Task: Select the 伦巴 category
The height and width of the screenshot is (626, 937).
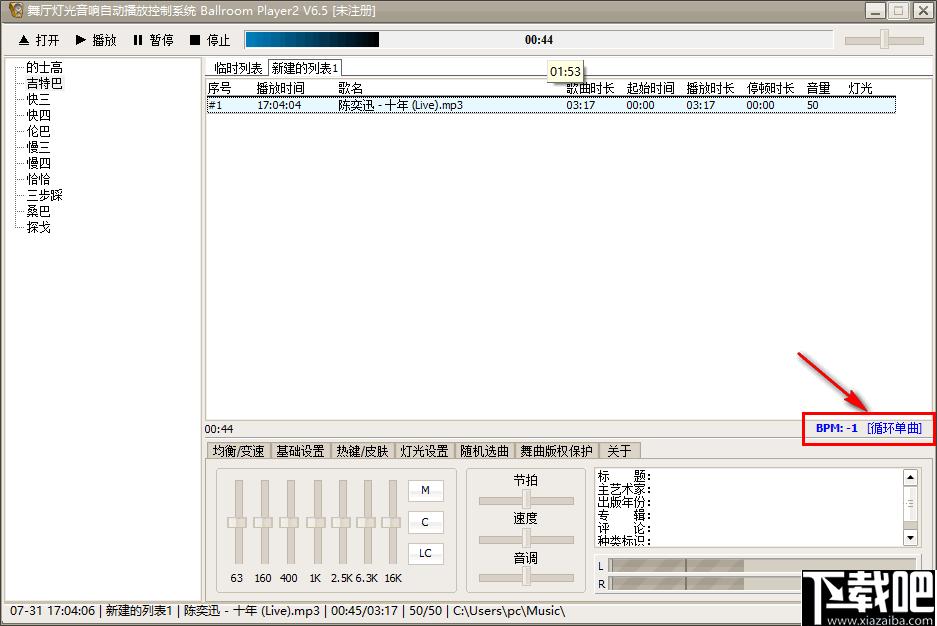Action: 38,131
